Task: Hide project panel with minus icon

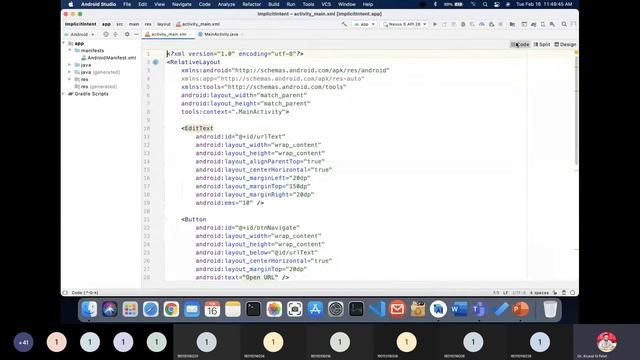Action: pyautogui.click(x=136, y=34)
